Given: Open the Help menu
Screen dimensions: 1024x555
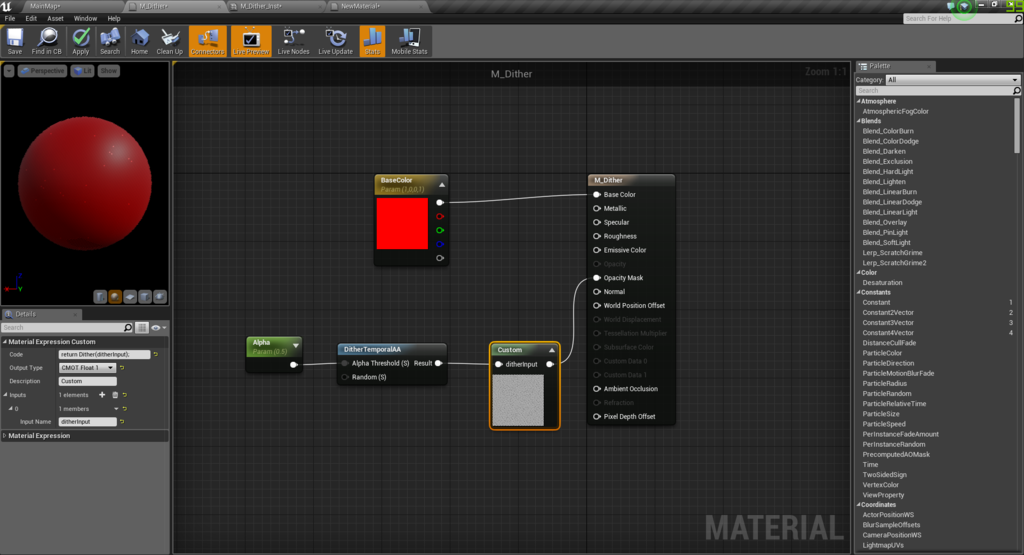Looking at the screenshot, I should (x=114, y=18).
